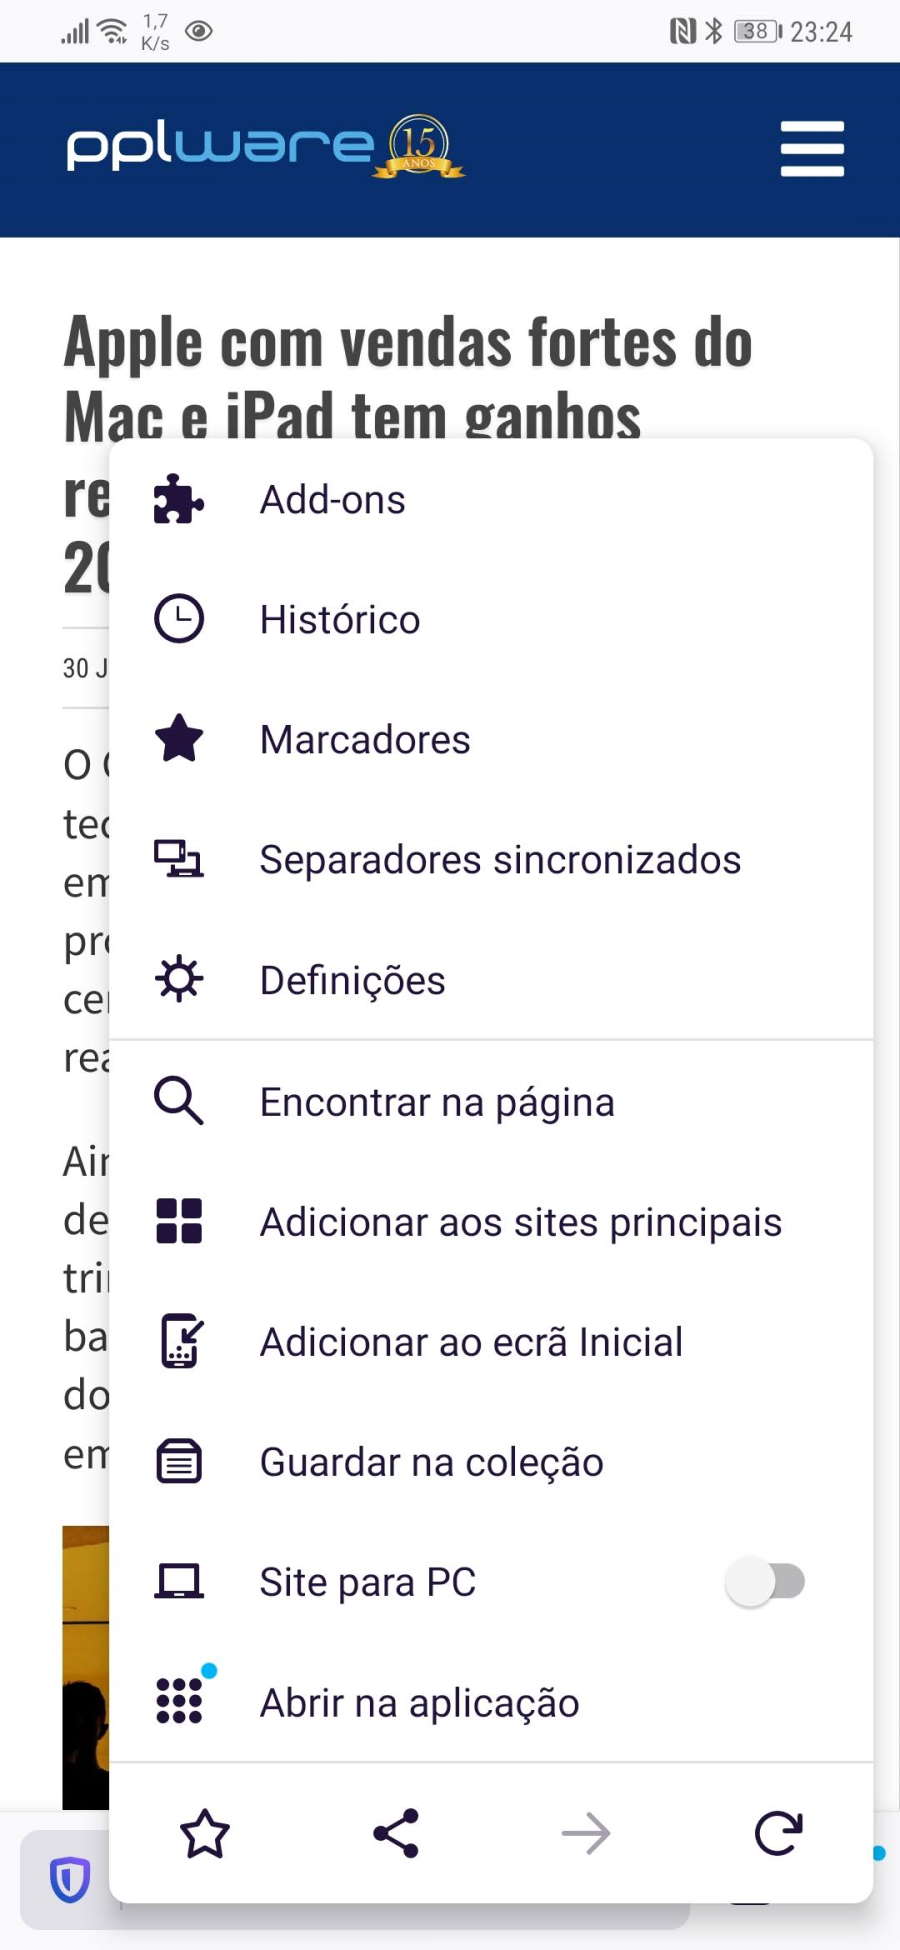The width and height of the screenshot is (900, 1950).
Task: Click the Histórico clock icon
Action: 179,619
